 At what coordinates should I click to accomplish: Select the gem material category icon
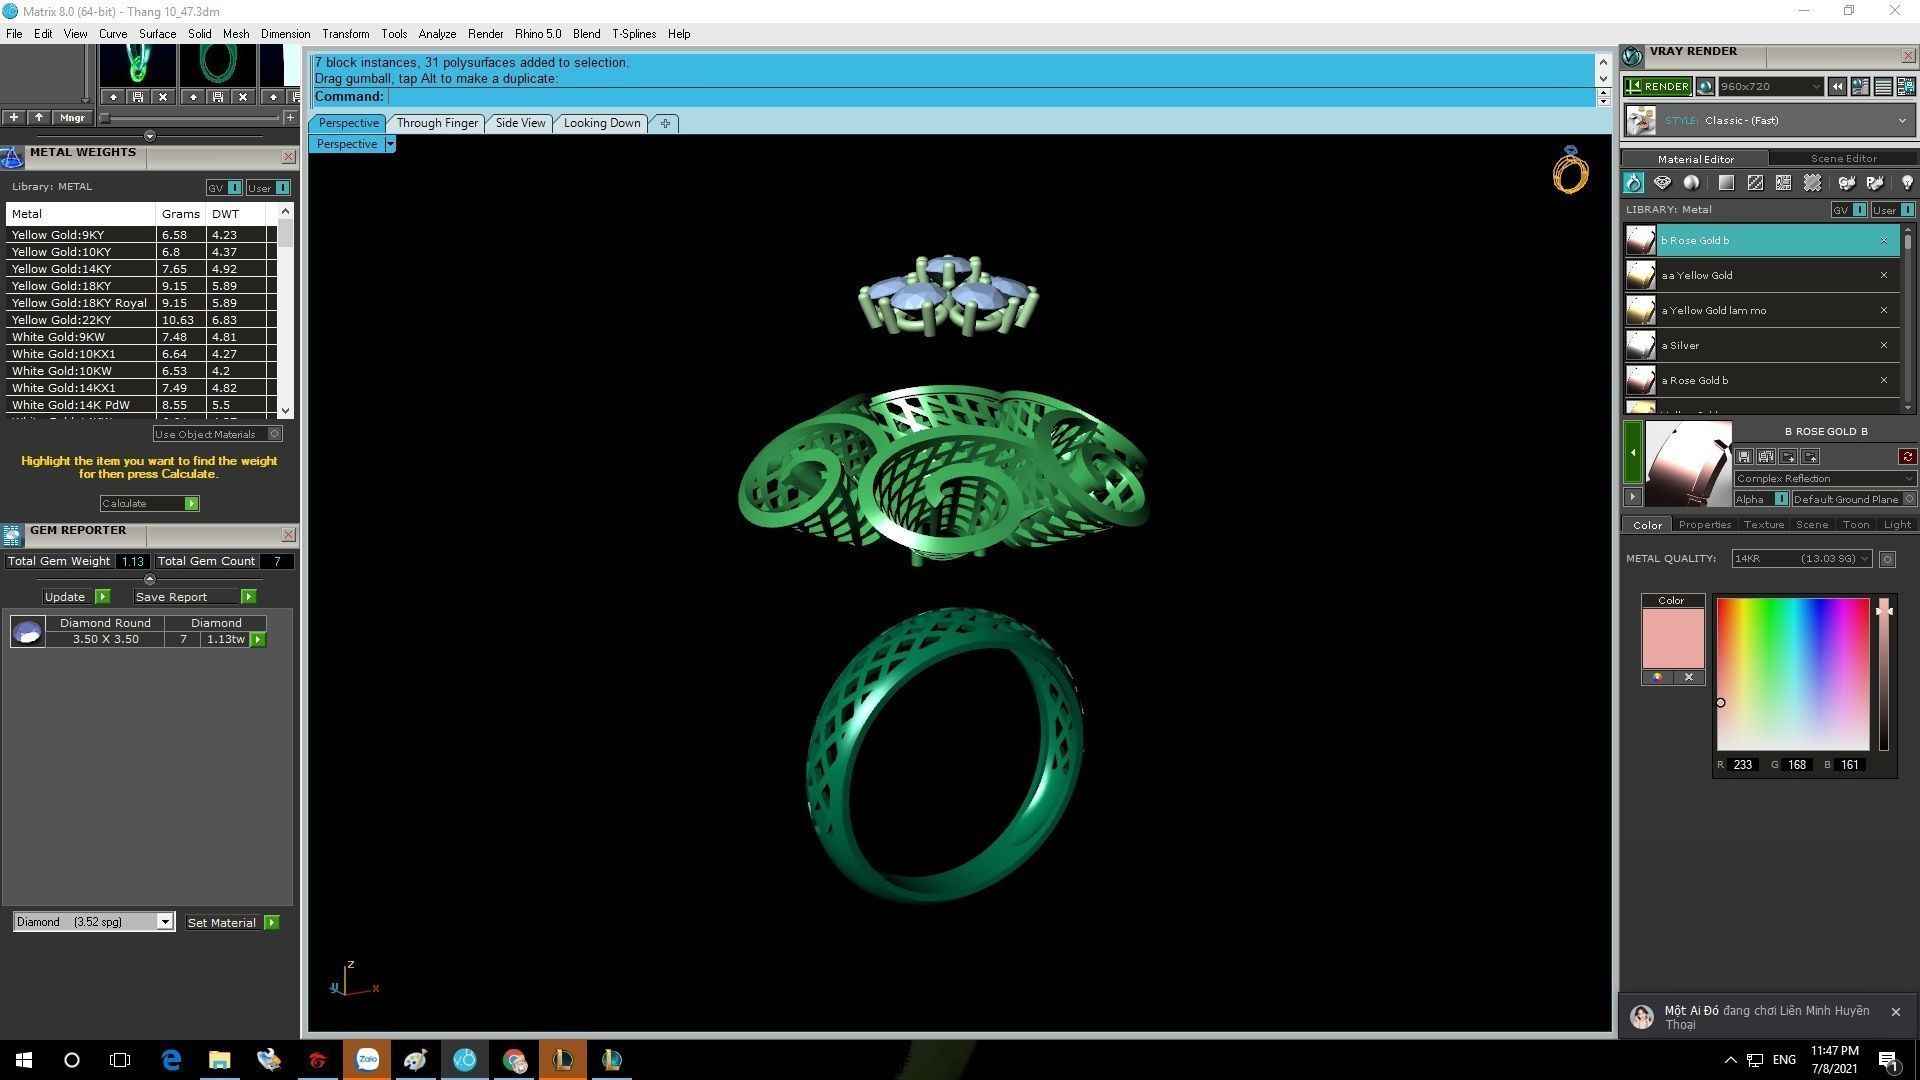(1662, 183)
